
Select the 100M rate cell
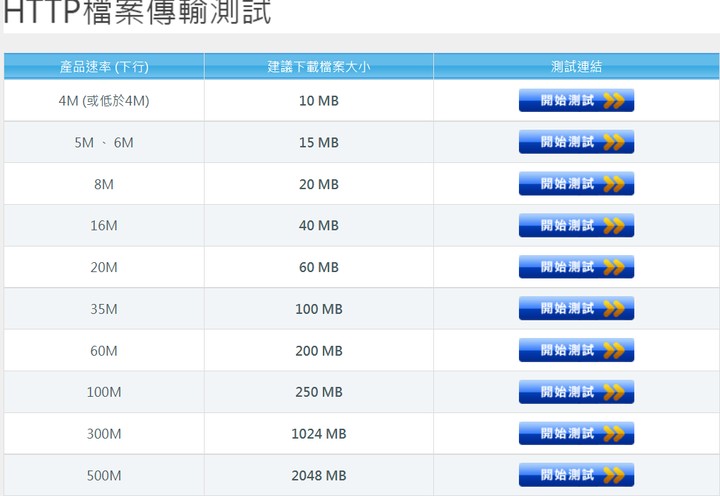[104, 392]
